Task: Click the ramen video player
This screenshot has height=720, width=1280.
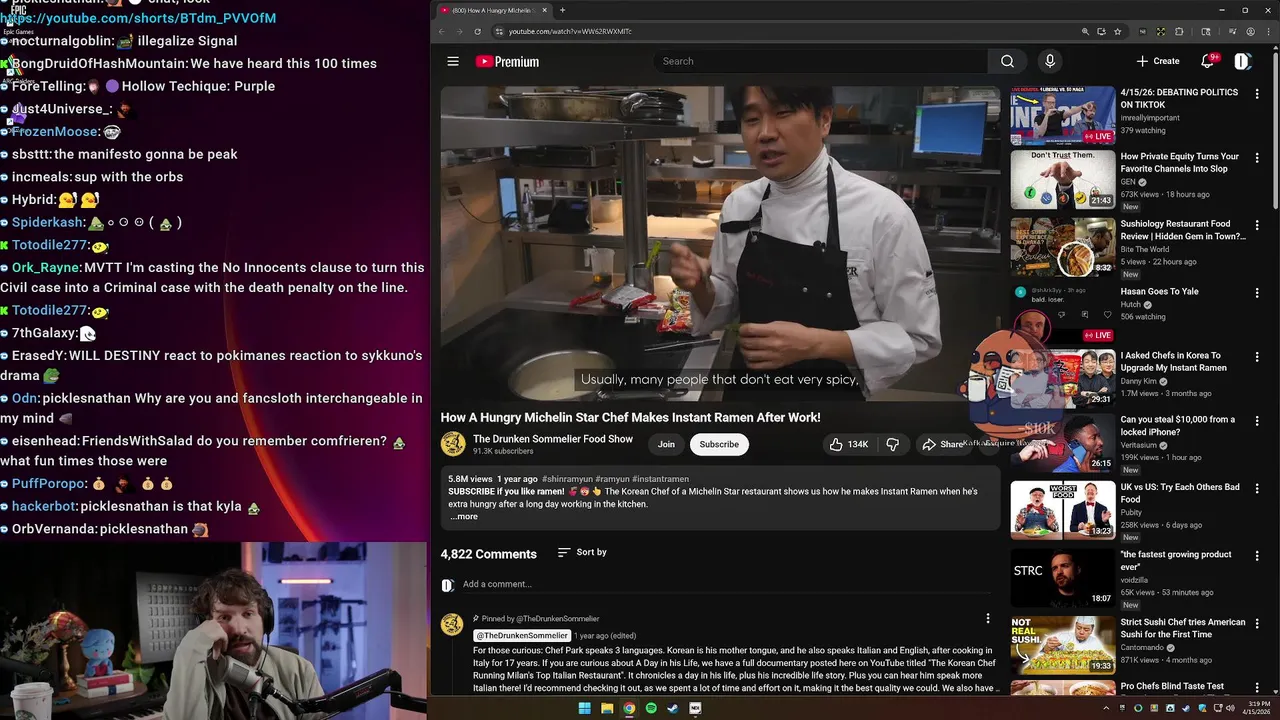Action: click(x=720, y=243)
